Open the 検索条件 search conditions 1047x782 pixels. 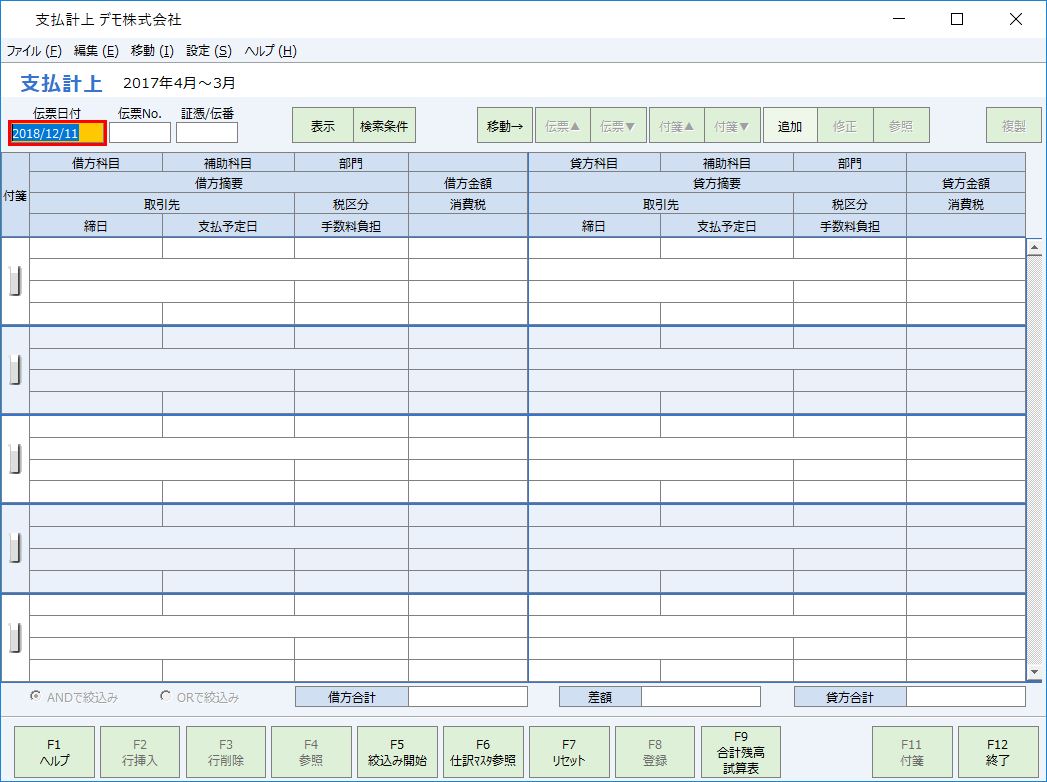(x=386, y=125)
